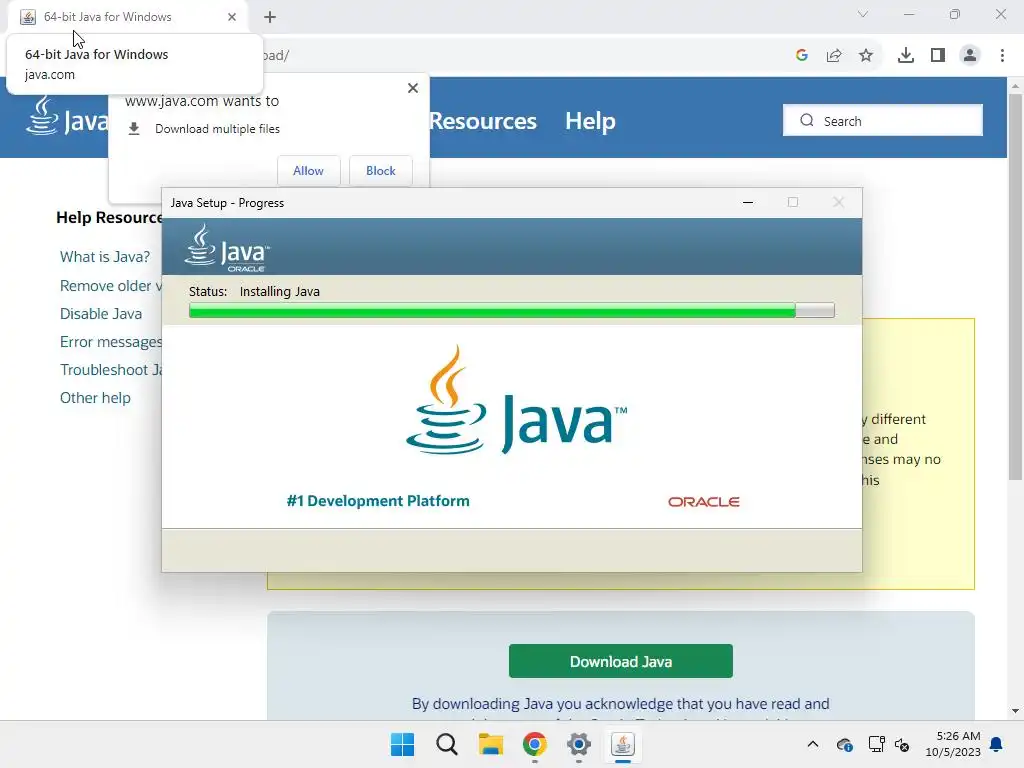Bookmark this page with the star icon
Image resolution: width=1024 pixels, height=768 pixels.
(866, 56)
